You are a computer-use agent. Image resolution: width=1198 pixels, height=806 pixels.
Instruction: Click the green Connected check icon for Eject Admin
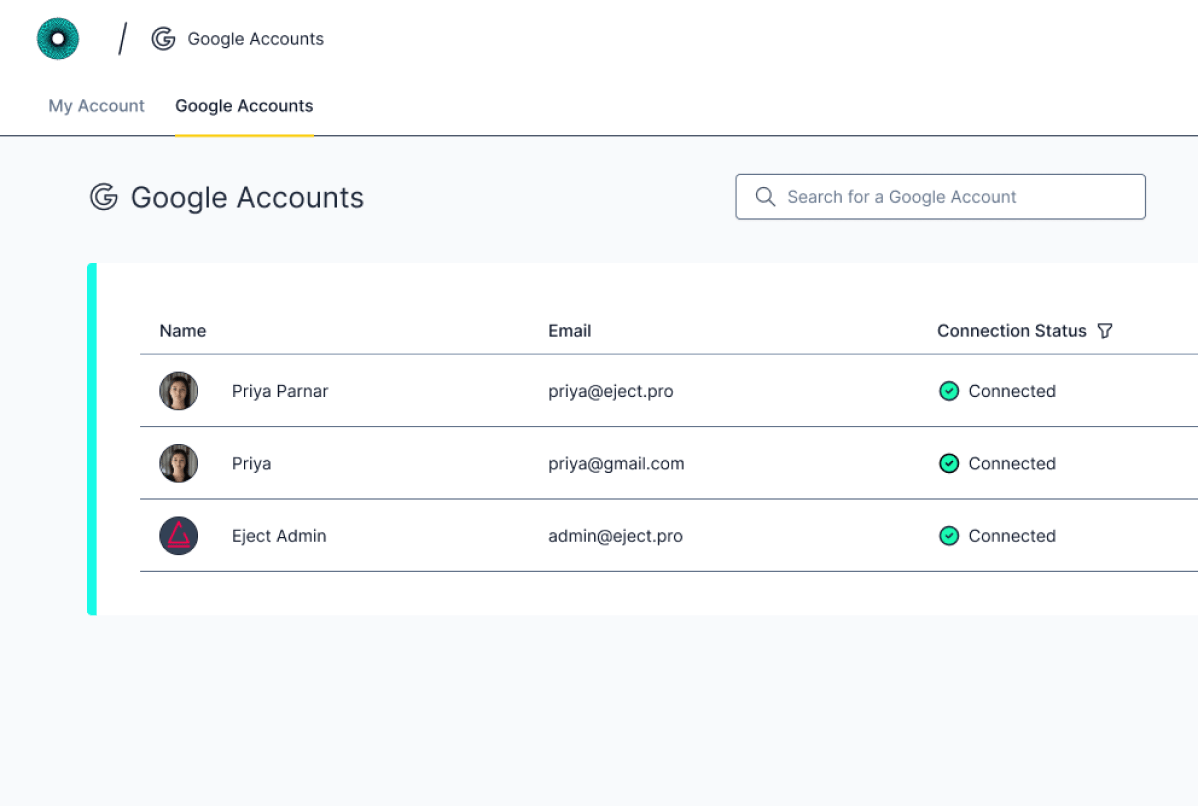948,536
